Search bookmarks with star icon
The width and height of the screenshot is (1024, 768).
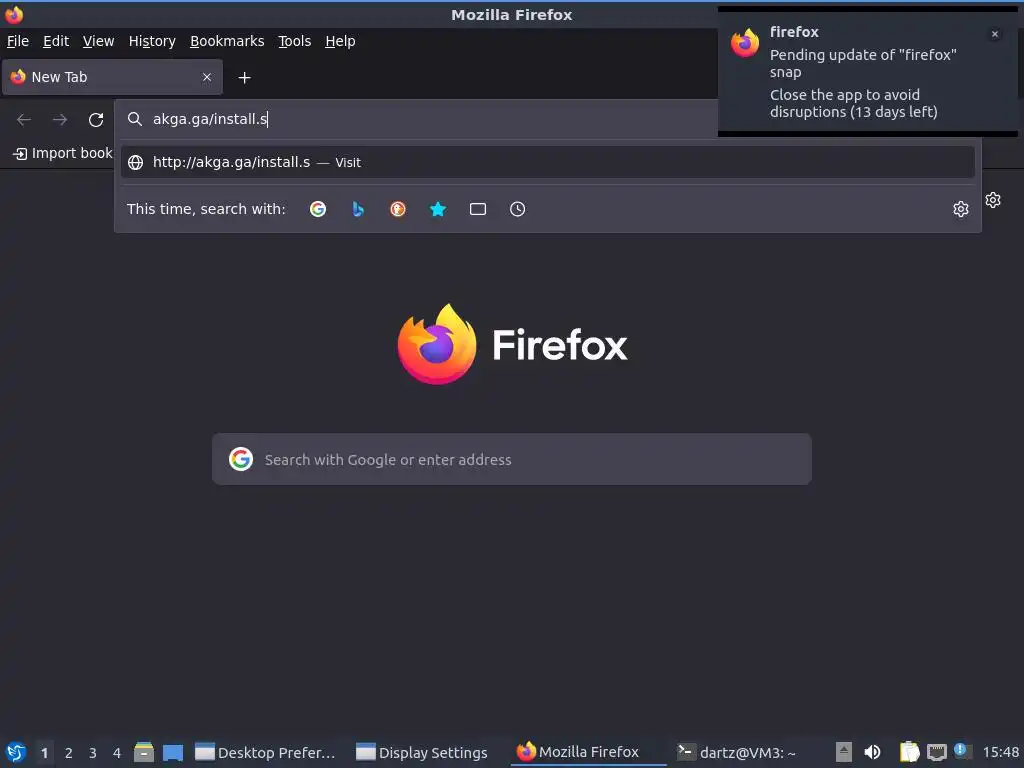438,209
